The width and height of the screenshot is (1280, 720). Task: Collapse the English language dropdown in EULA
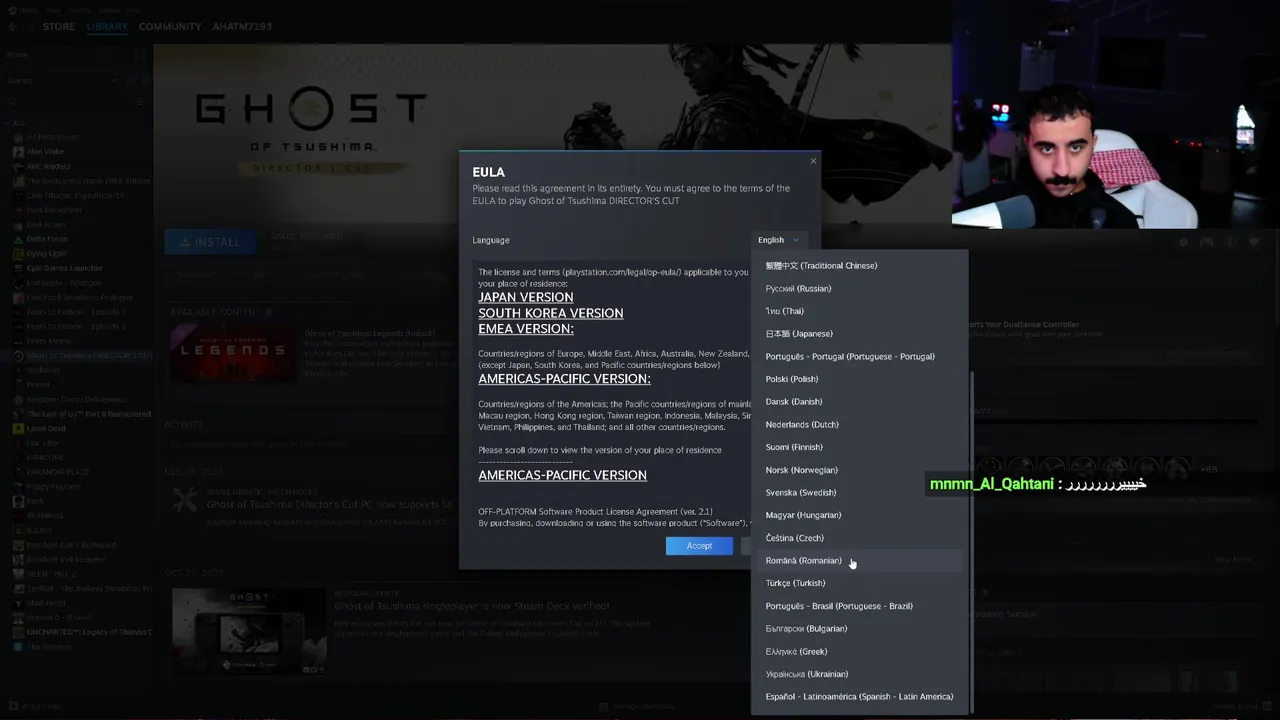[779, 240]
